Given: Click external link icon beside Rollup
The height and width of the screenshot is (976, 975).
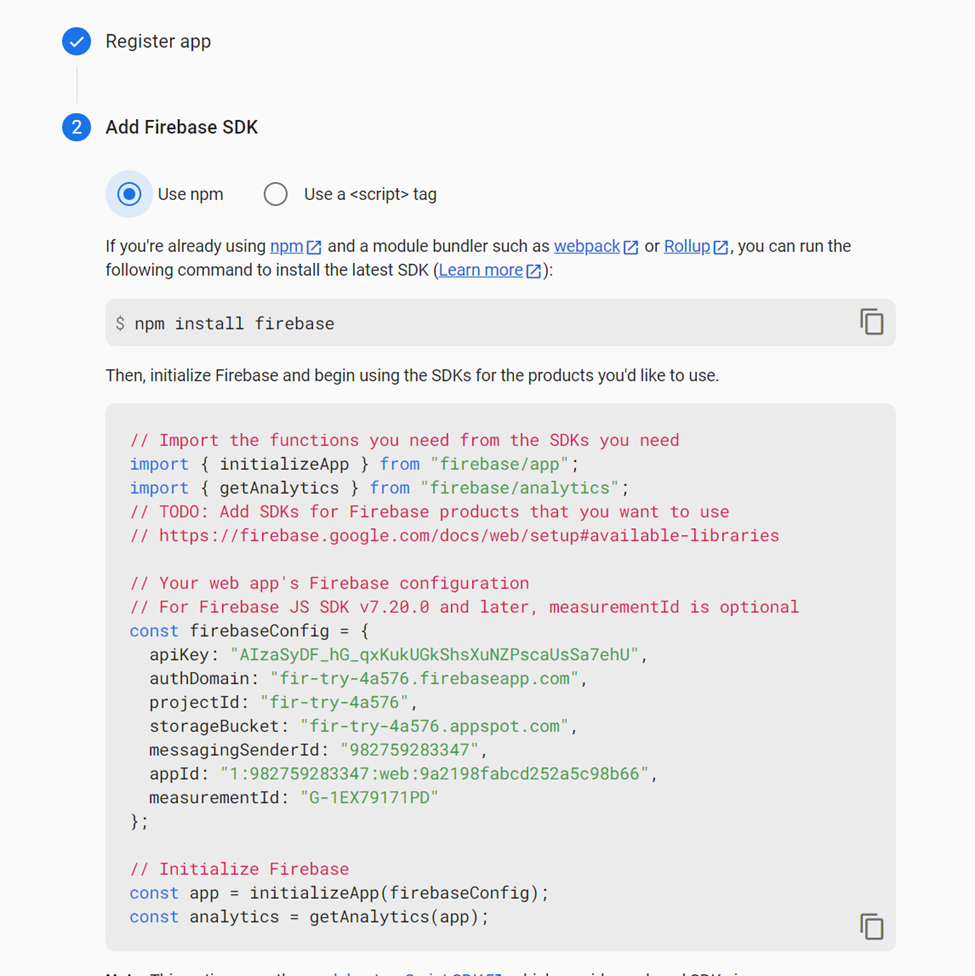Looking at the screenshot, I should click(x=721, y=247).
